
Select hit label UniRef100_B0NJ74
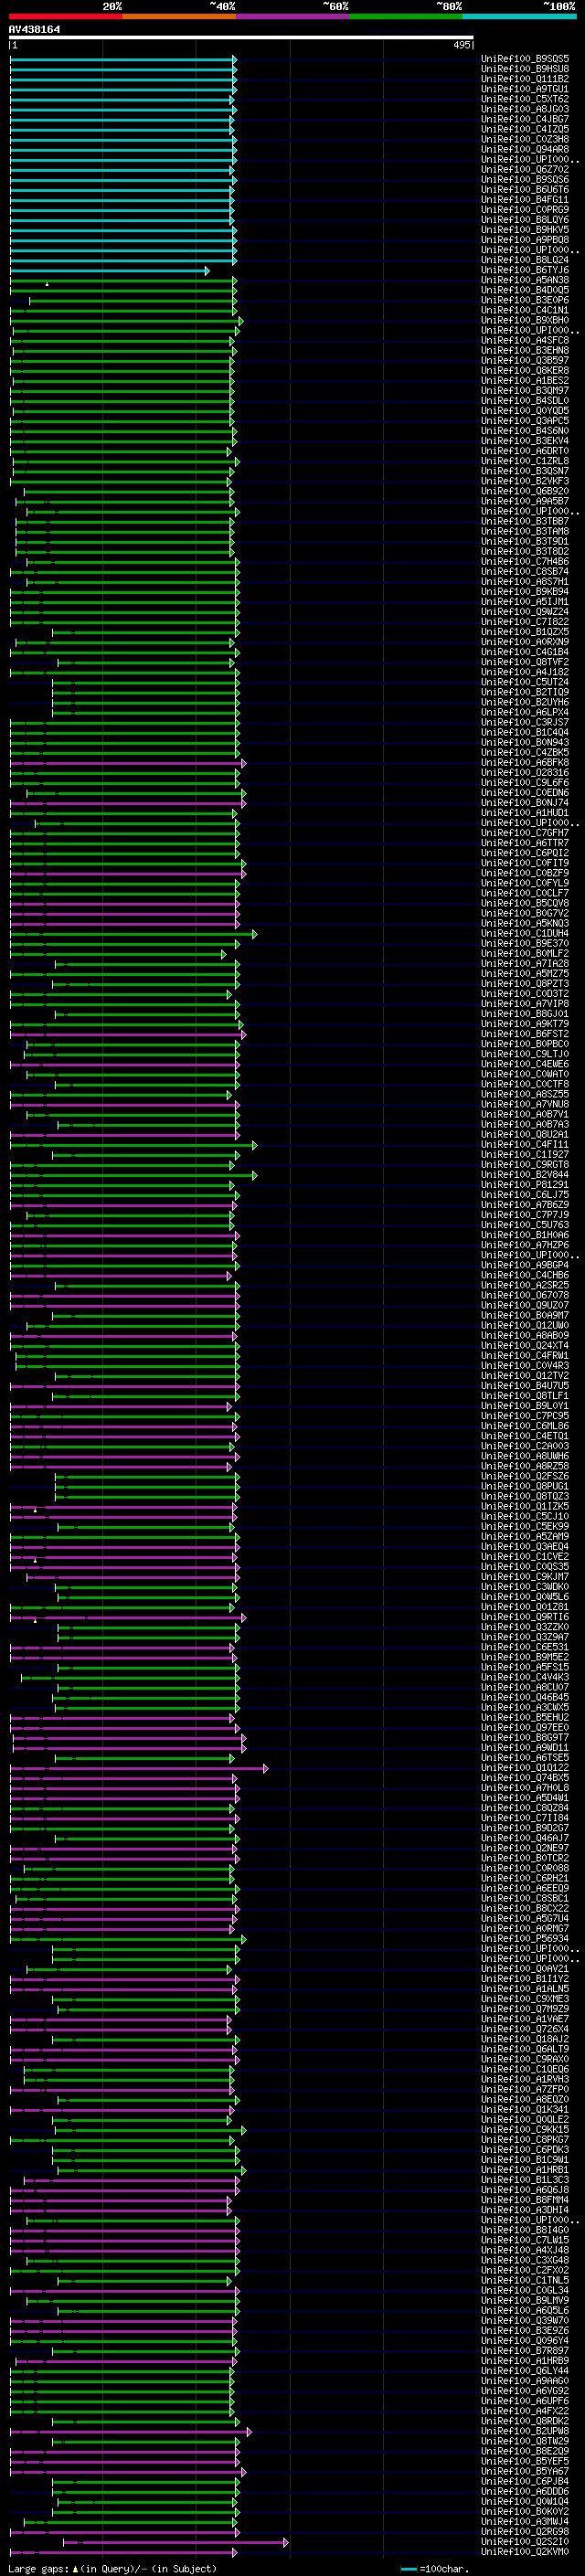coord(525,803)
